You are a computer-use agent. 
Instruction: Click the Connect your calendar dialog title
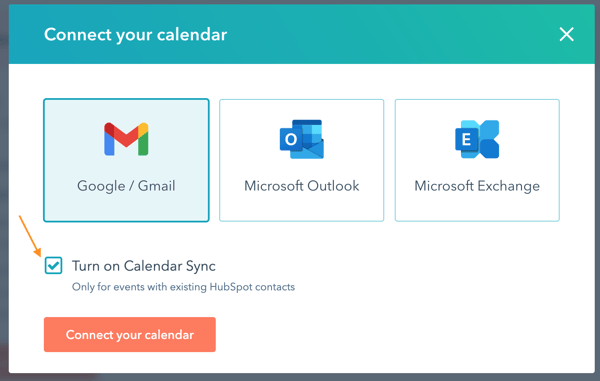coord(135,34)
